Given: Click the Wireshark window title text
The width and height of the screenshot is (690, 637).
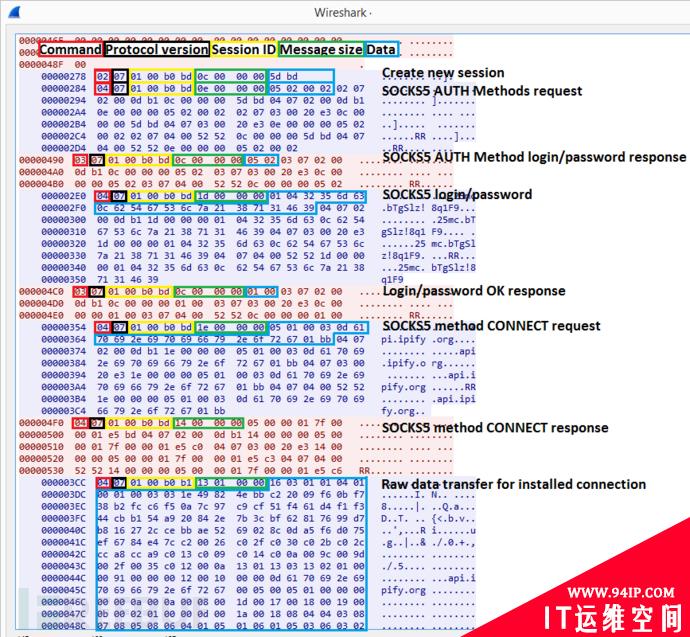Looking at the screenshot, I should click(x=342, y=13).
